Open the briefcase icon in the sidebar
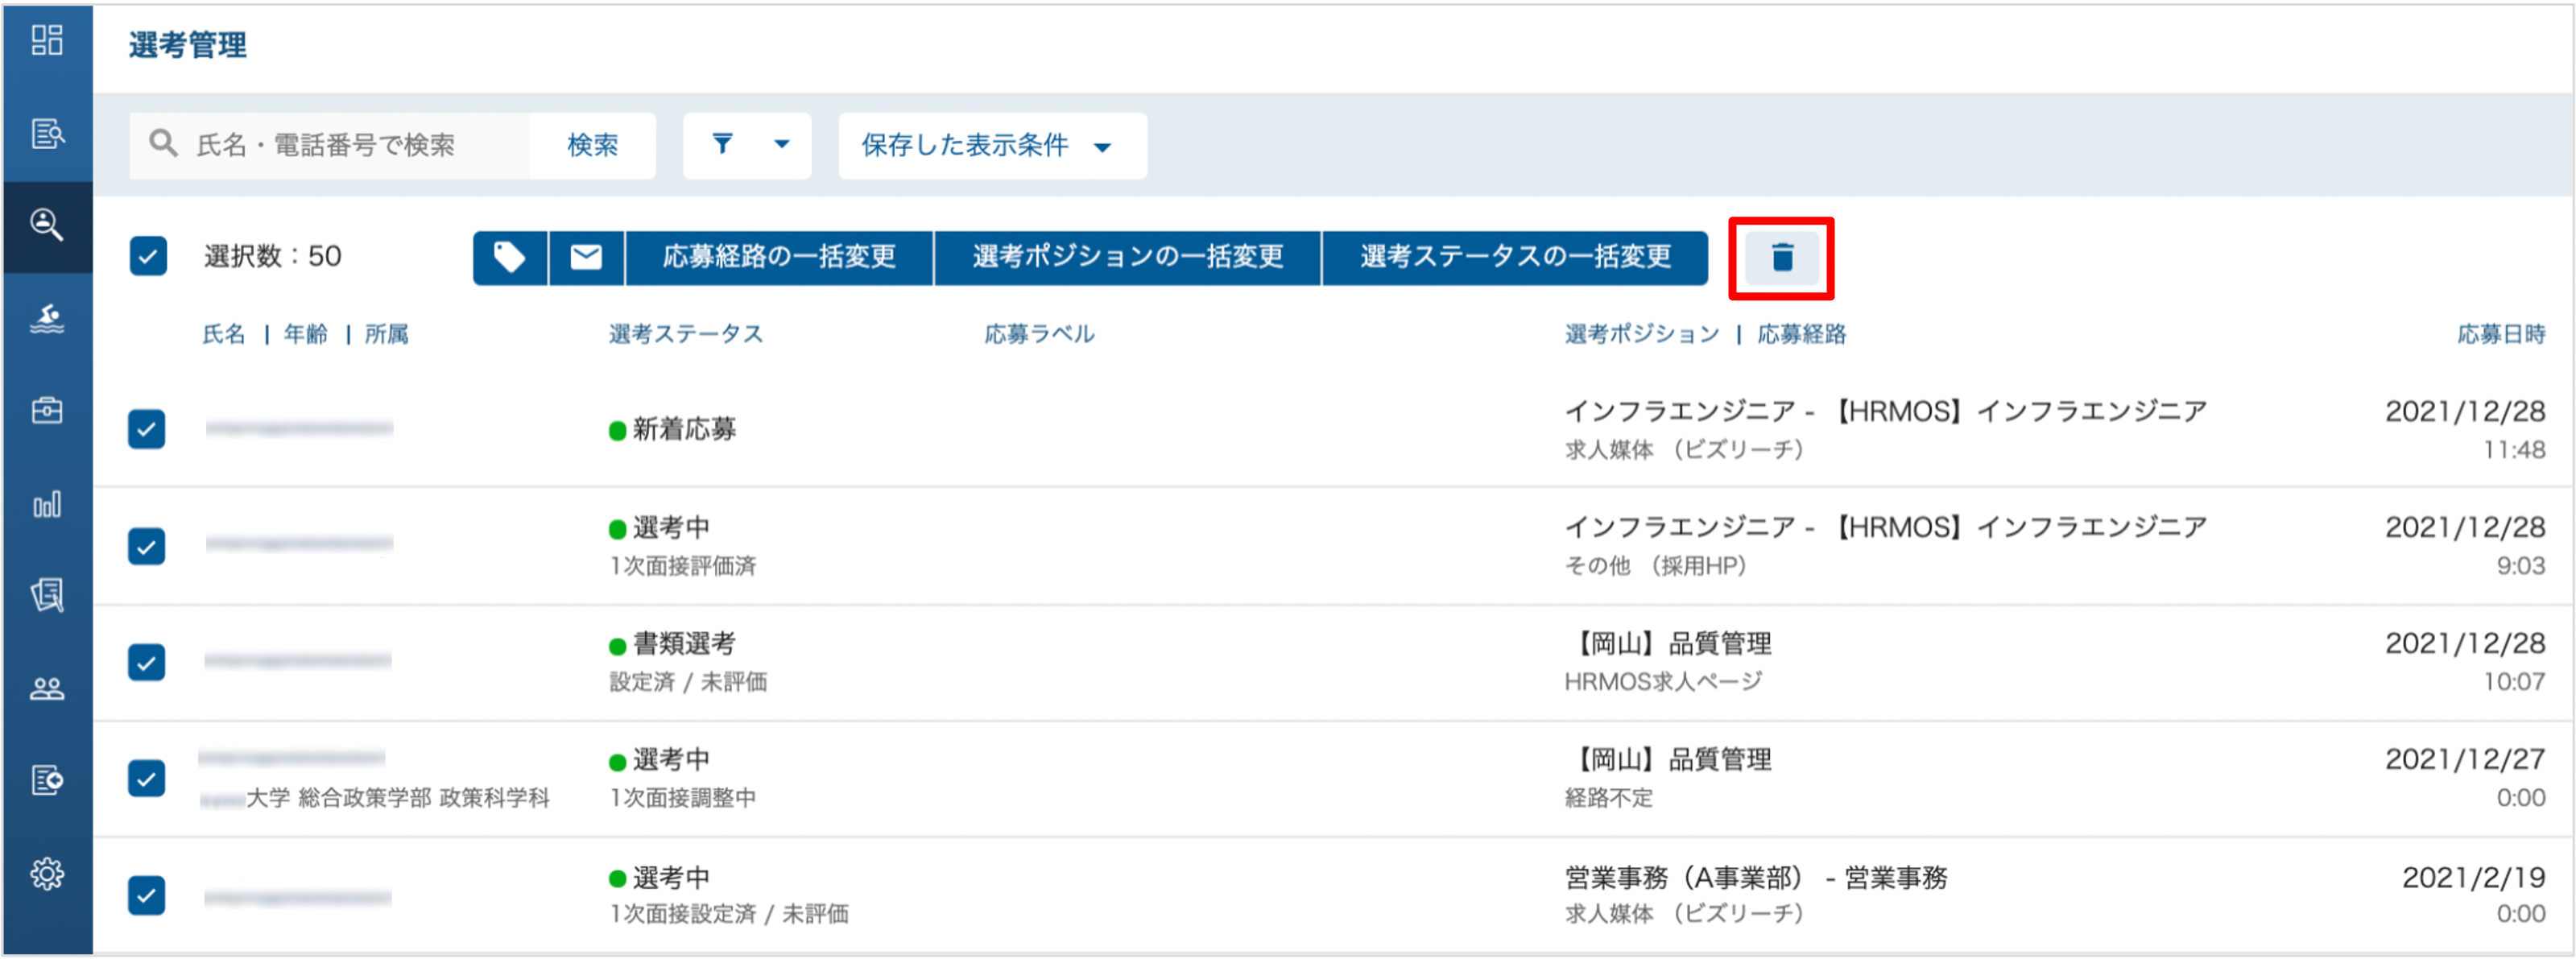 [47, 410]
